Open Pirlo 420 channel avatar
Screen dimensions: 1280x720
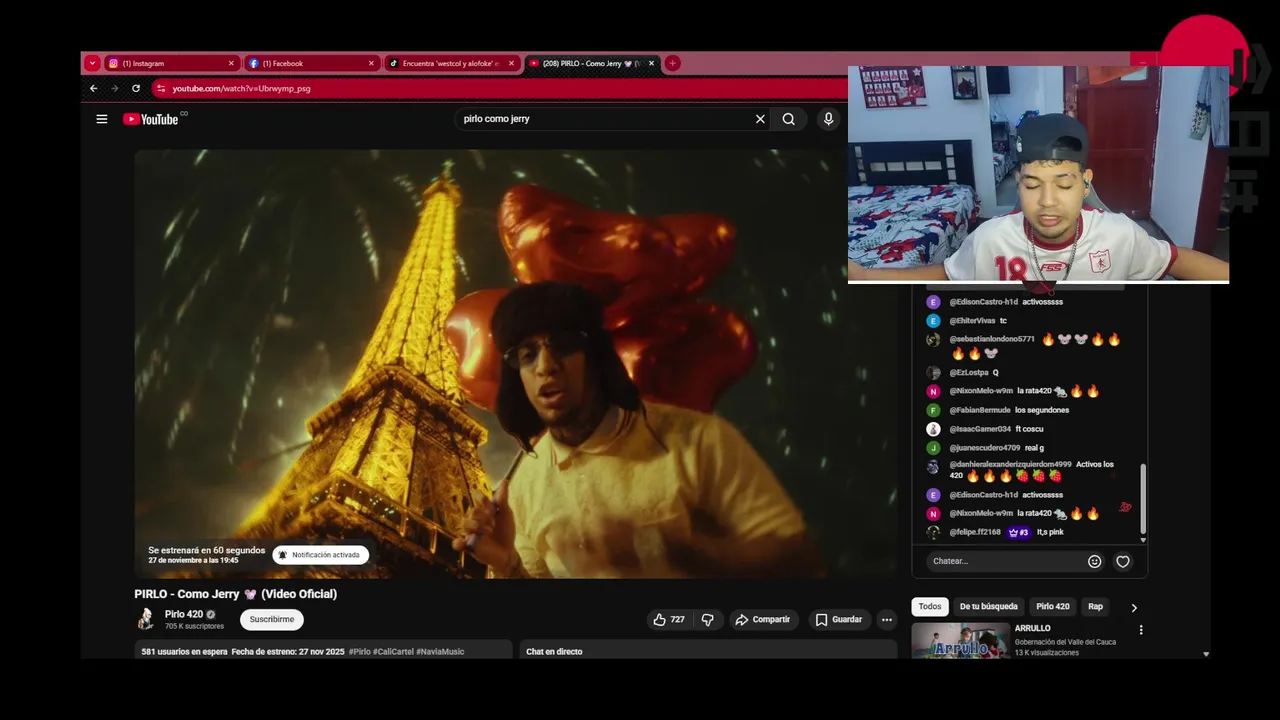(x=146, y=619)
